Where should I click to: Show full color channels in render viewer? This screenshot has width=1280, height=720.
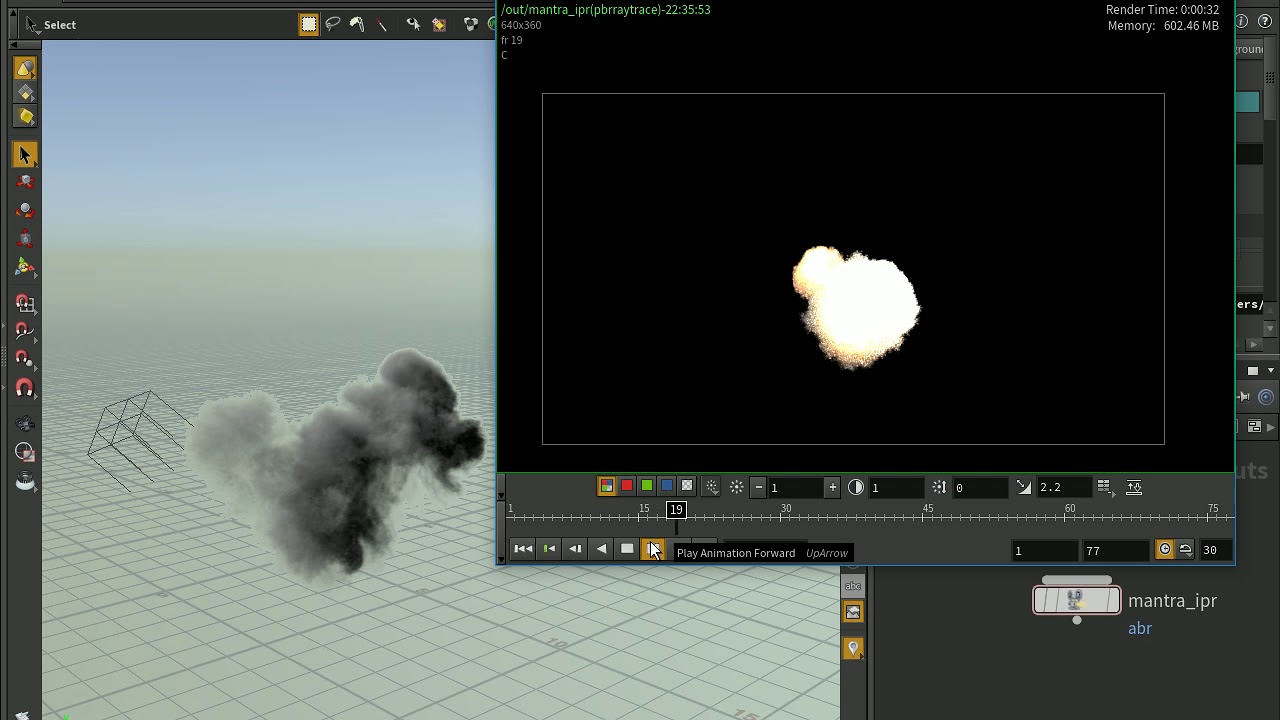607,487
